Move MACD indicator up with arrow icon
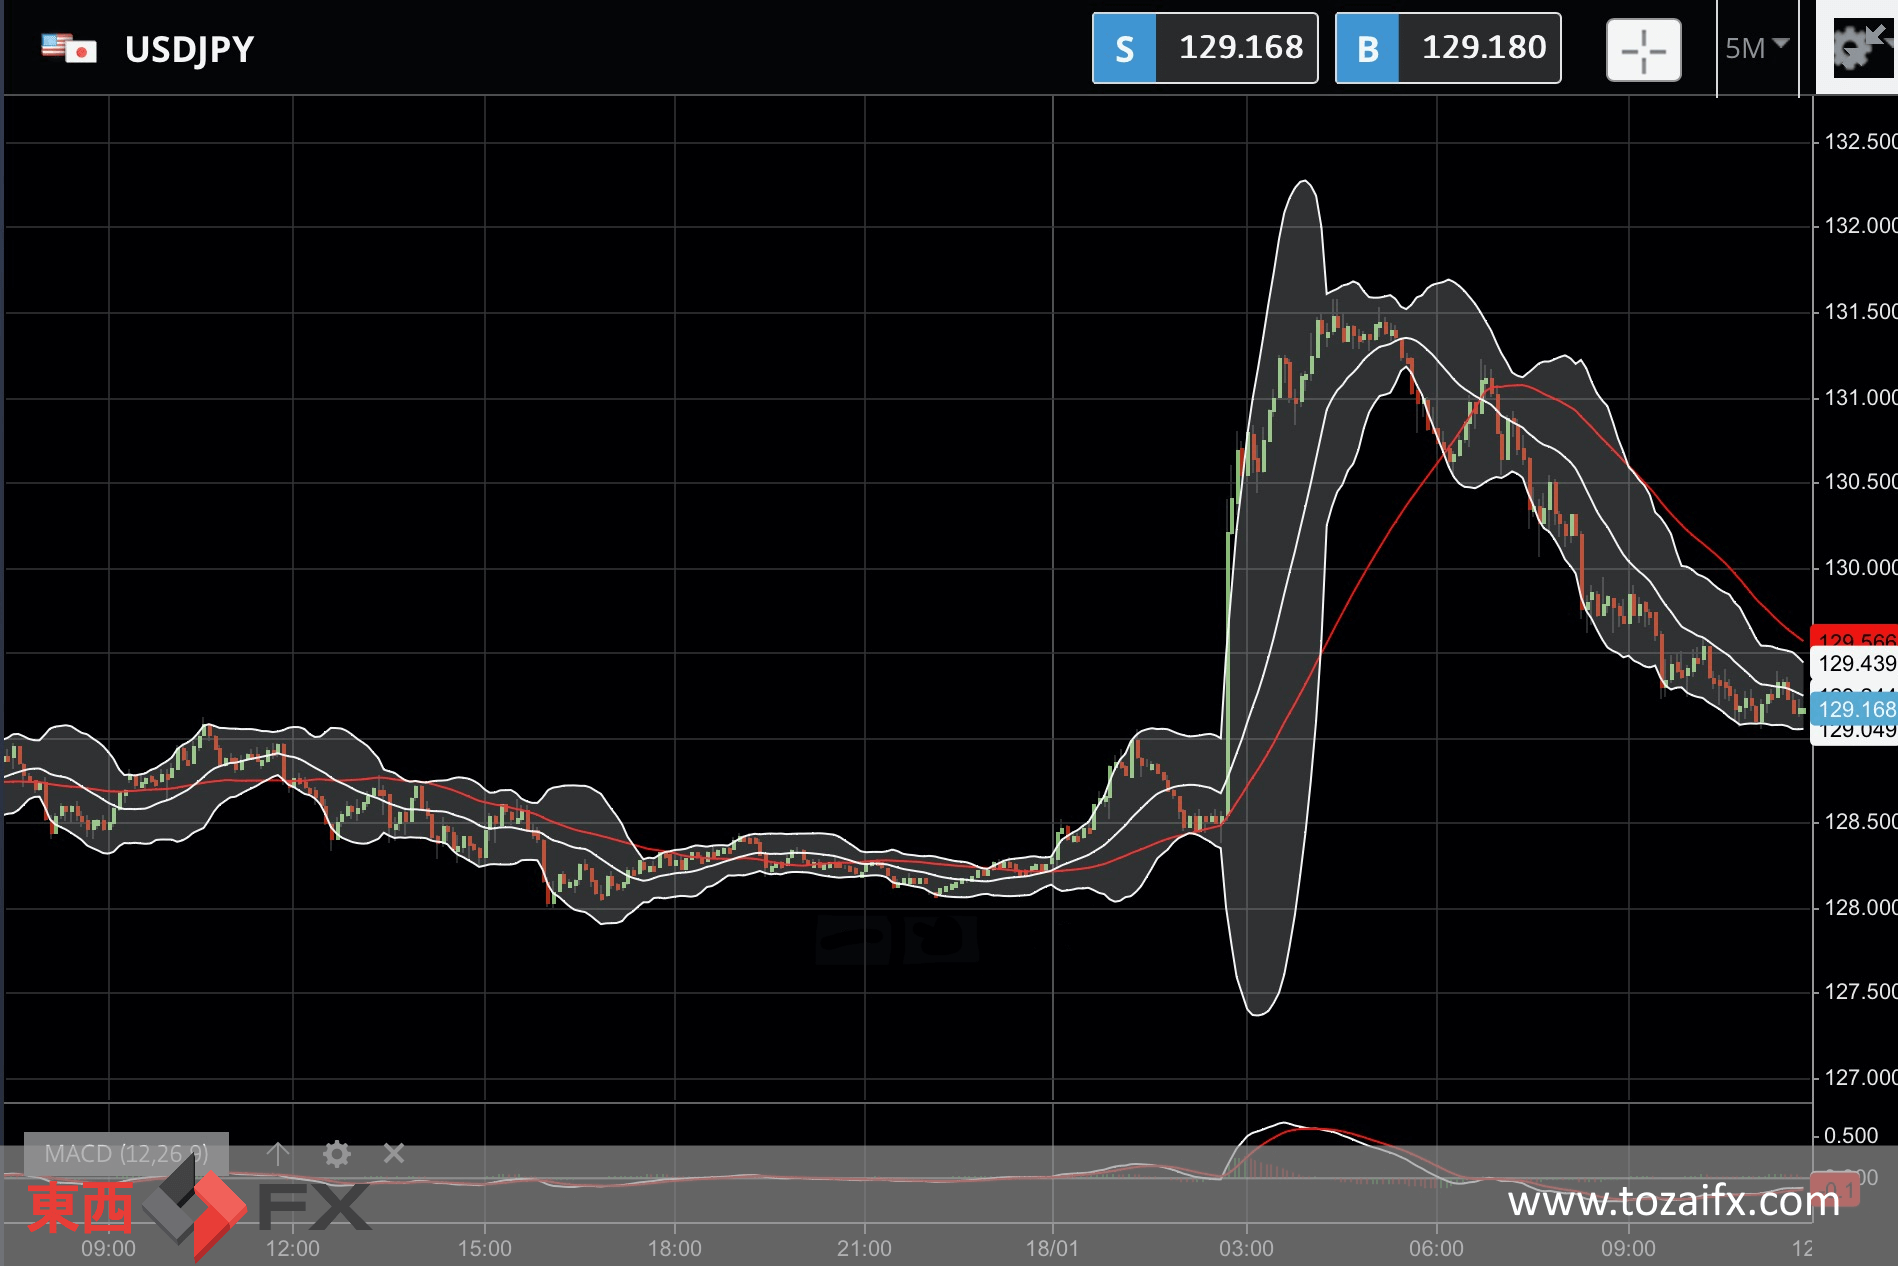The width and height of the screenshot is (1898, 1266). tap(278, 1154)
